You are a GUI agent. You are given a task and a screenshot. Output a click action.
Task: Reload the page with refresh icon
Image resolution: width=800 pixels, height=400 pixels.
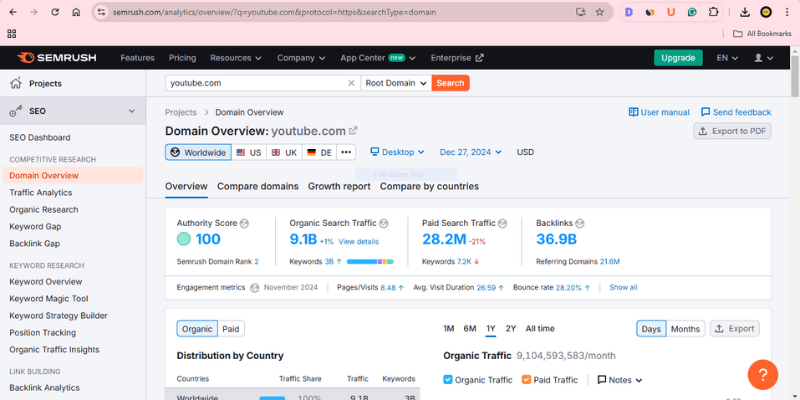pyautogui.click(x=55, y=12)
